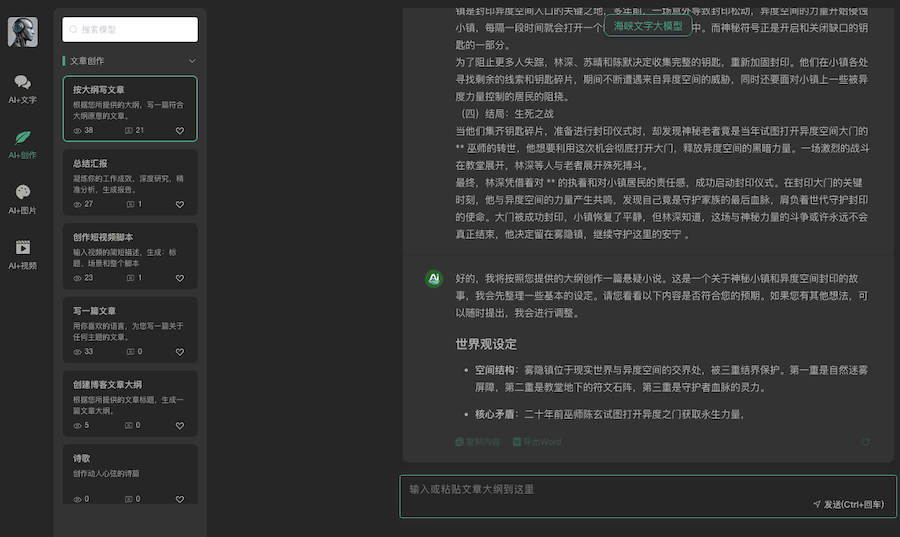Open the AI+文字 chat section
The height and width of the screenshot is (537, 900).
(22, 88)
